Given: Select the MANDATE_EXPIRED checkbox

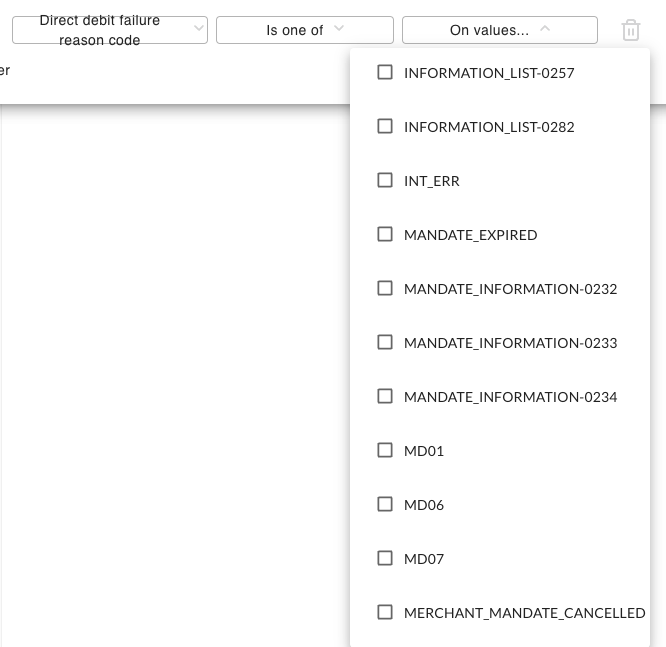Looking at the screenshot, I should coord(385,234).
